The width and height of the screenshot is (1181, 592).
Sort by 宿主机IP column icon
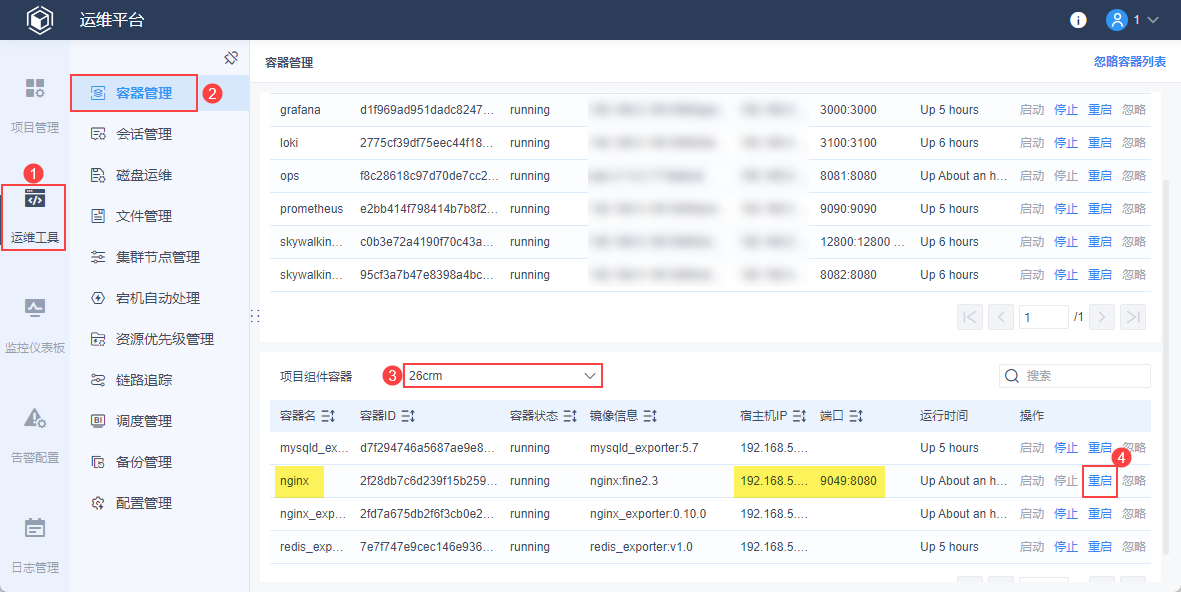(x=799, y=416)
